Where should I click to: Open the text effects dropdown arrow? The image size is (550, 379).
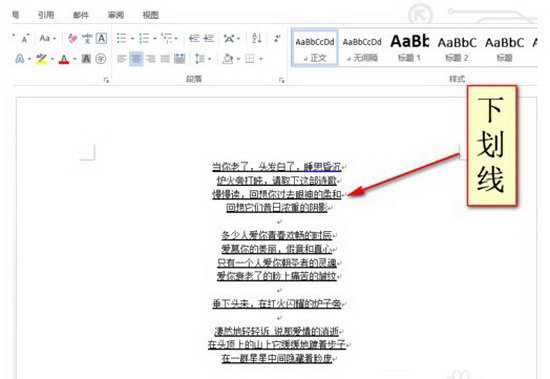coord(29,59)
